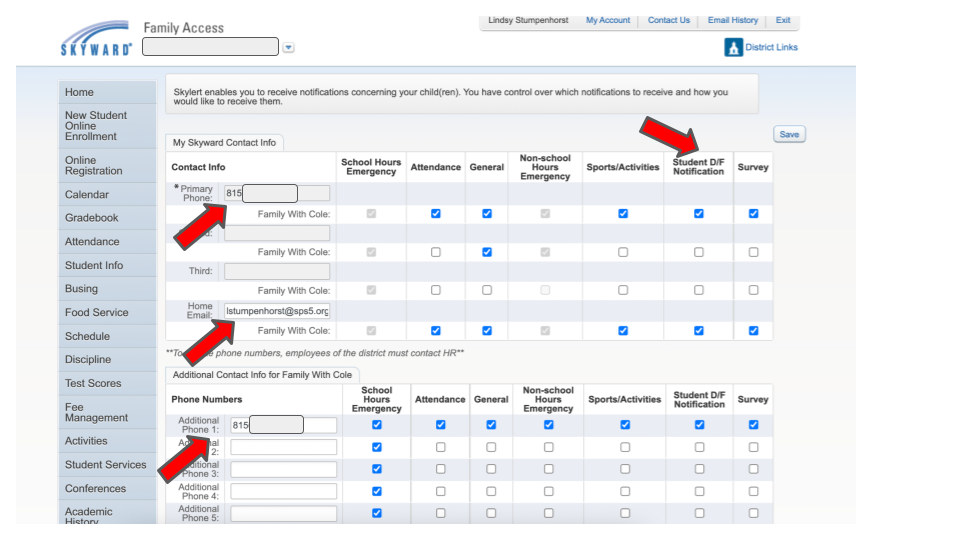This screenshot has width=960, height=540.
Task: View Email History link
Action: click(732, 20)
